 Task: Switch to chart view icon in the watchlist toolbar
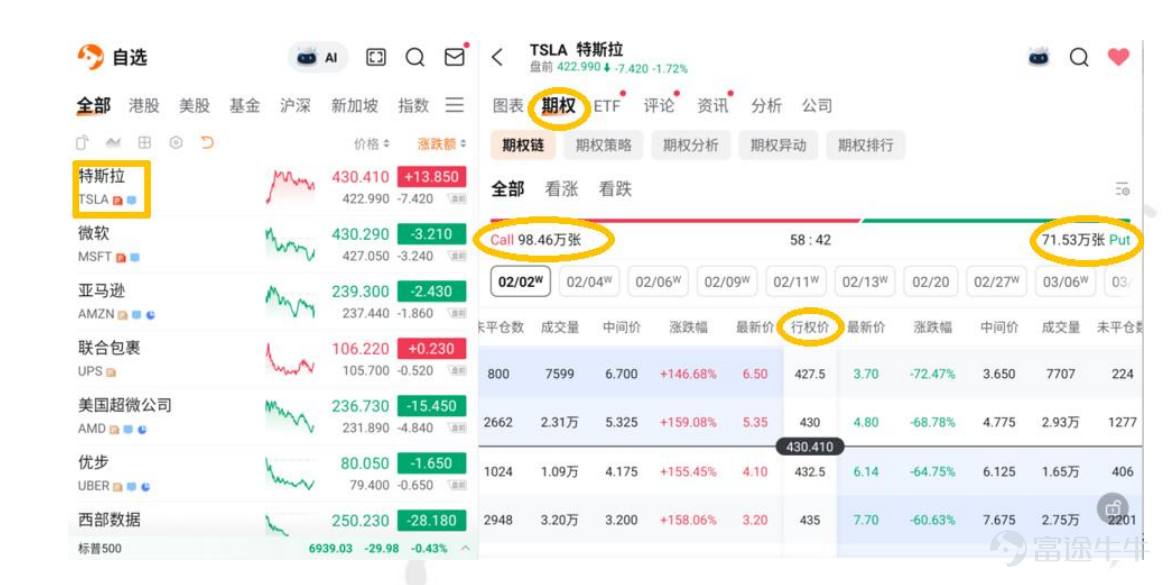[x=113, y=143]
